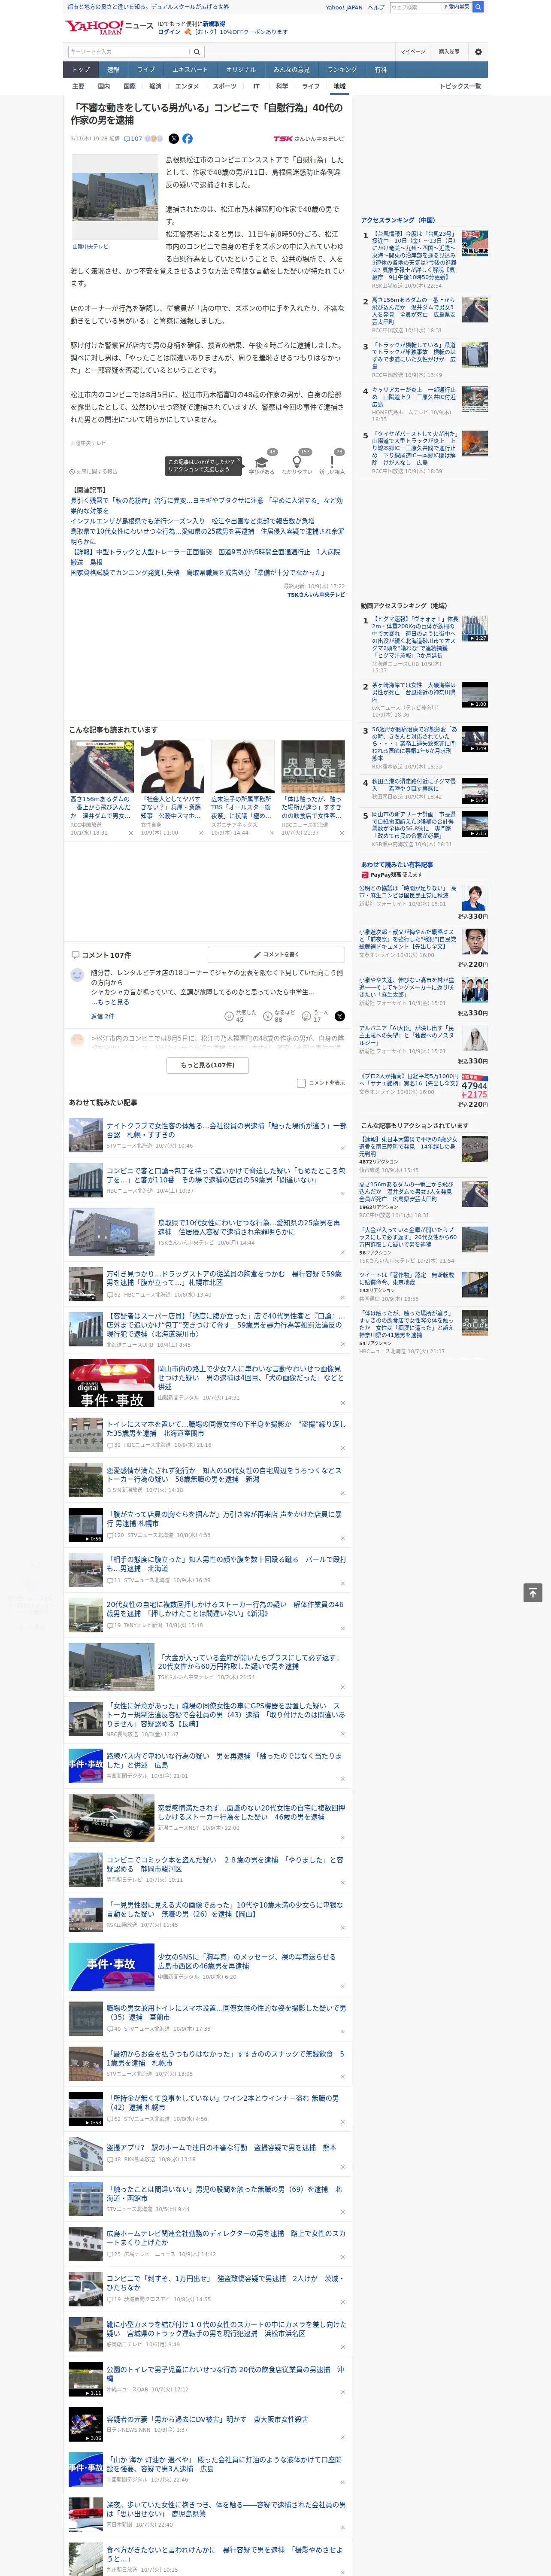This screenshot has height=2576, width=551.
Task: Open the トップ tab
Action: point(81,69)
